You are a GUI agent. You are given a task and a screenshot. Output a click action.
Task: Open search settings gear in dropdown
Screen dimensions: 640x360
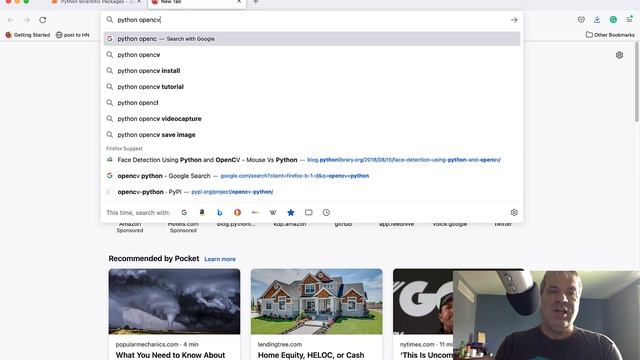514,213
